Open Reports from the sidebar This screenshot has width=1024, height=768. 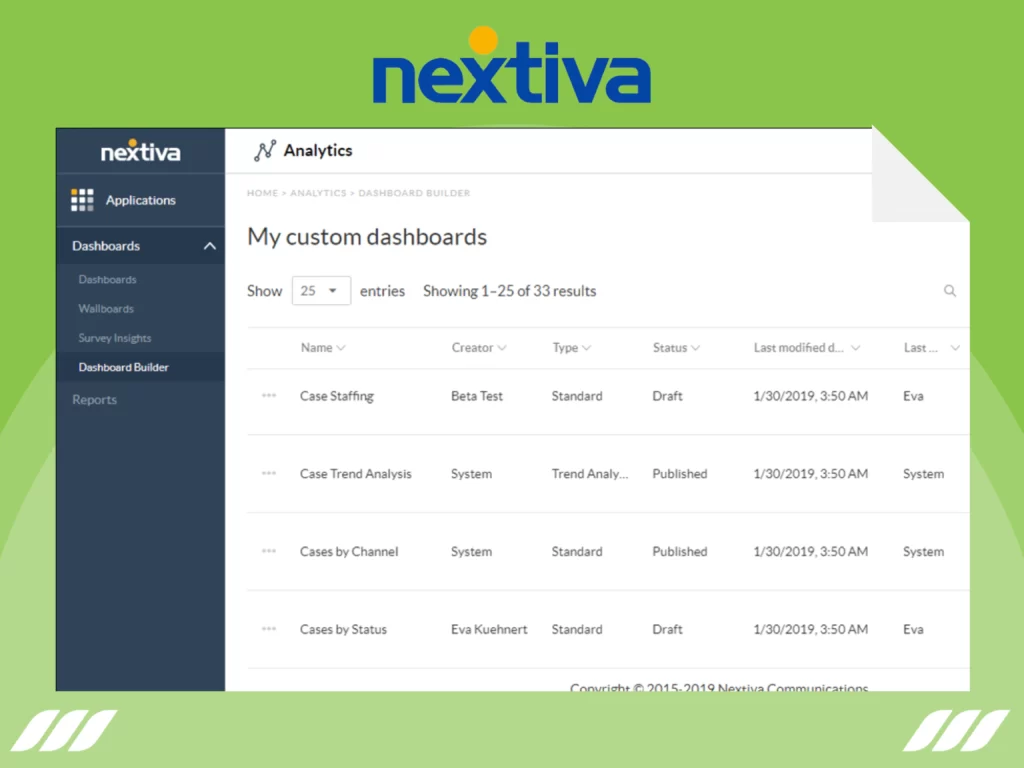(x=94, y=399)
